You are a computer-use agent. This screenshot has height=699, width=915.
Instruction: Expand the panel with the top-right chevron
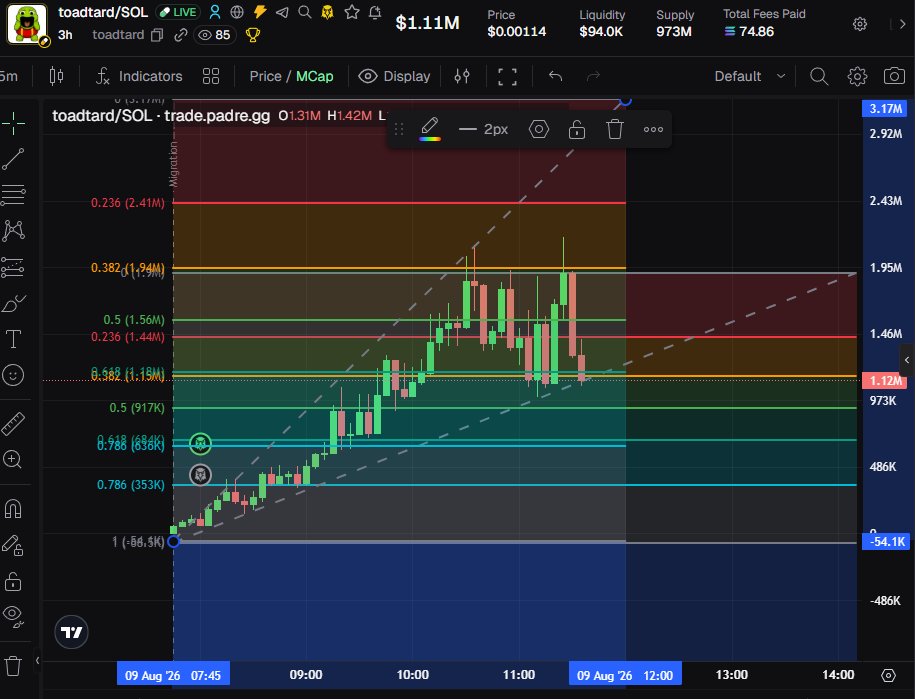tap(902, 24)
